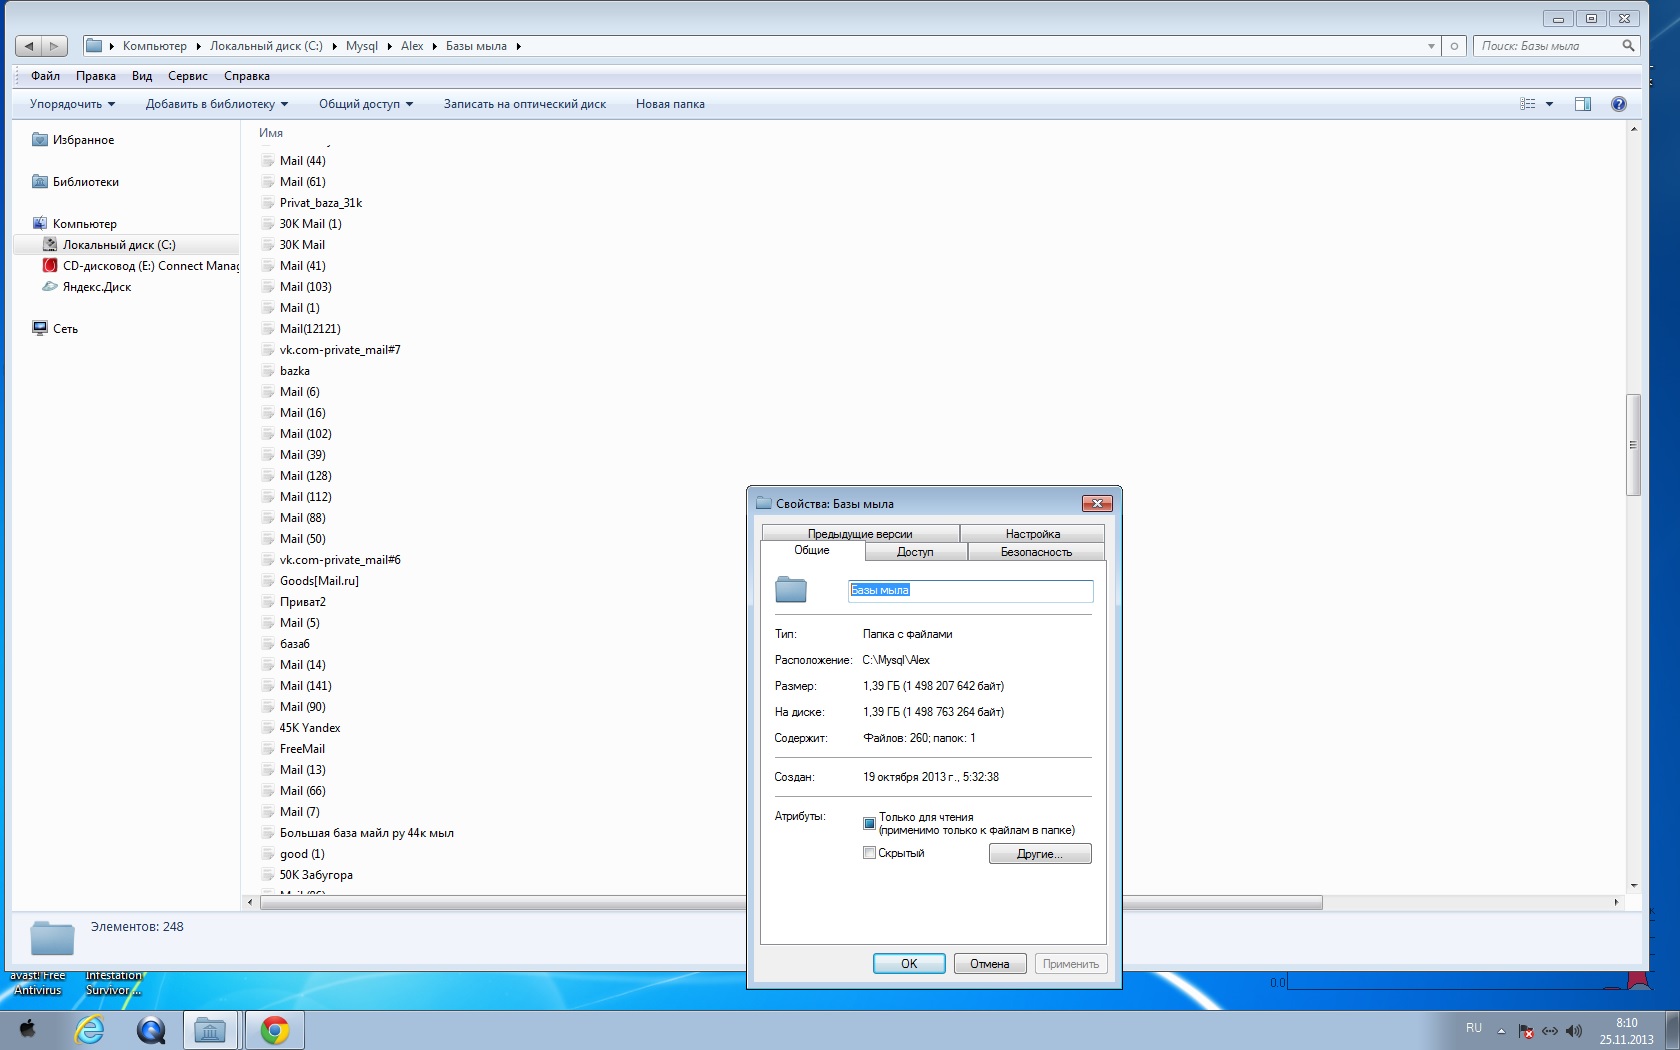Click the scroll down arrow of file list
1680x1050 pixels.
[1633, 886]
